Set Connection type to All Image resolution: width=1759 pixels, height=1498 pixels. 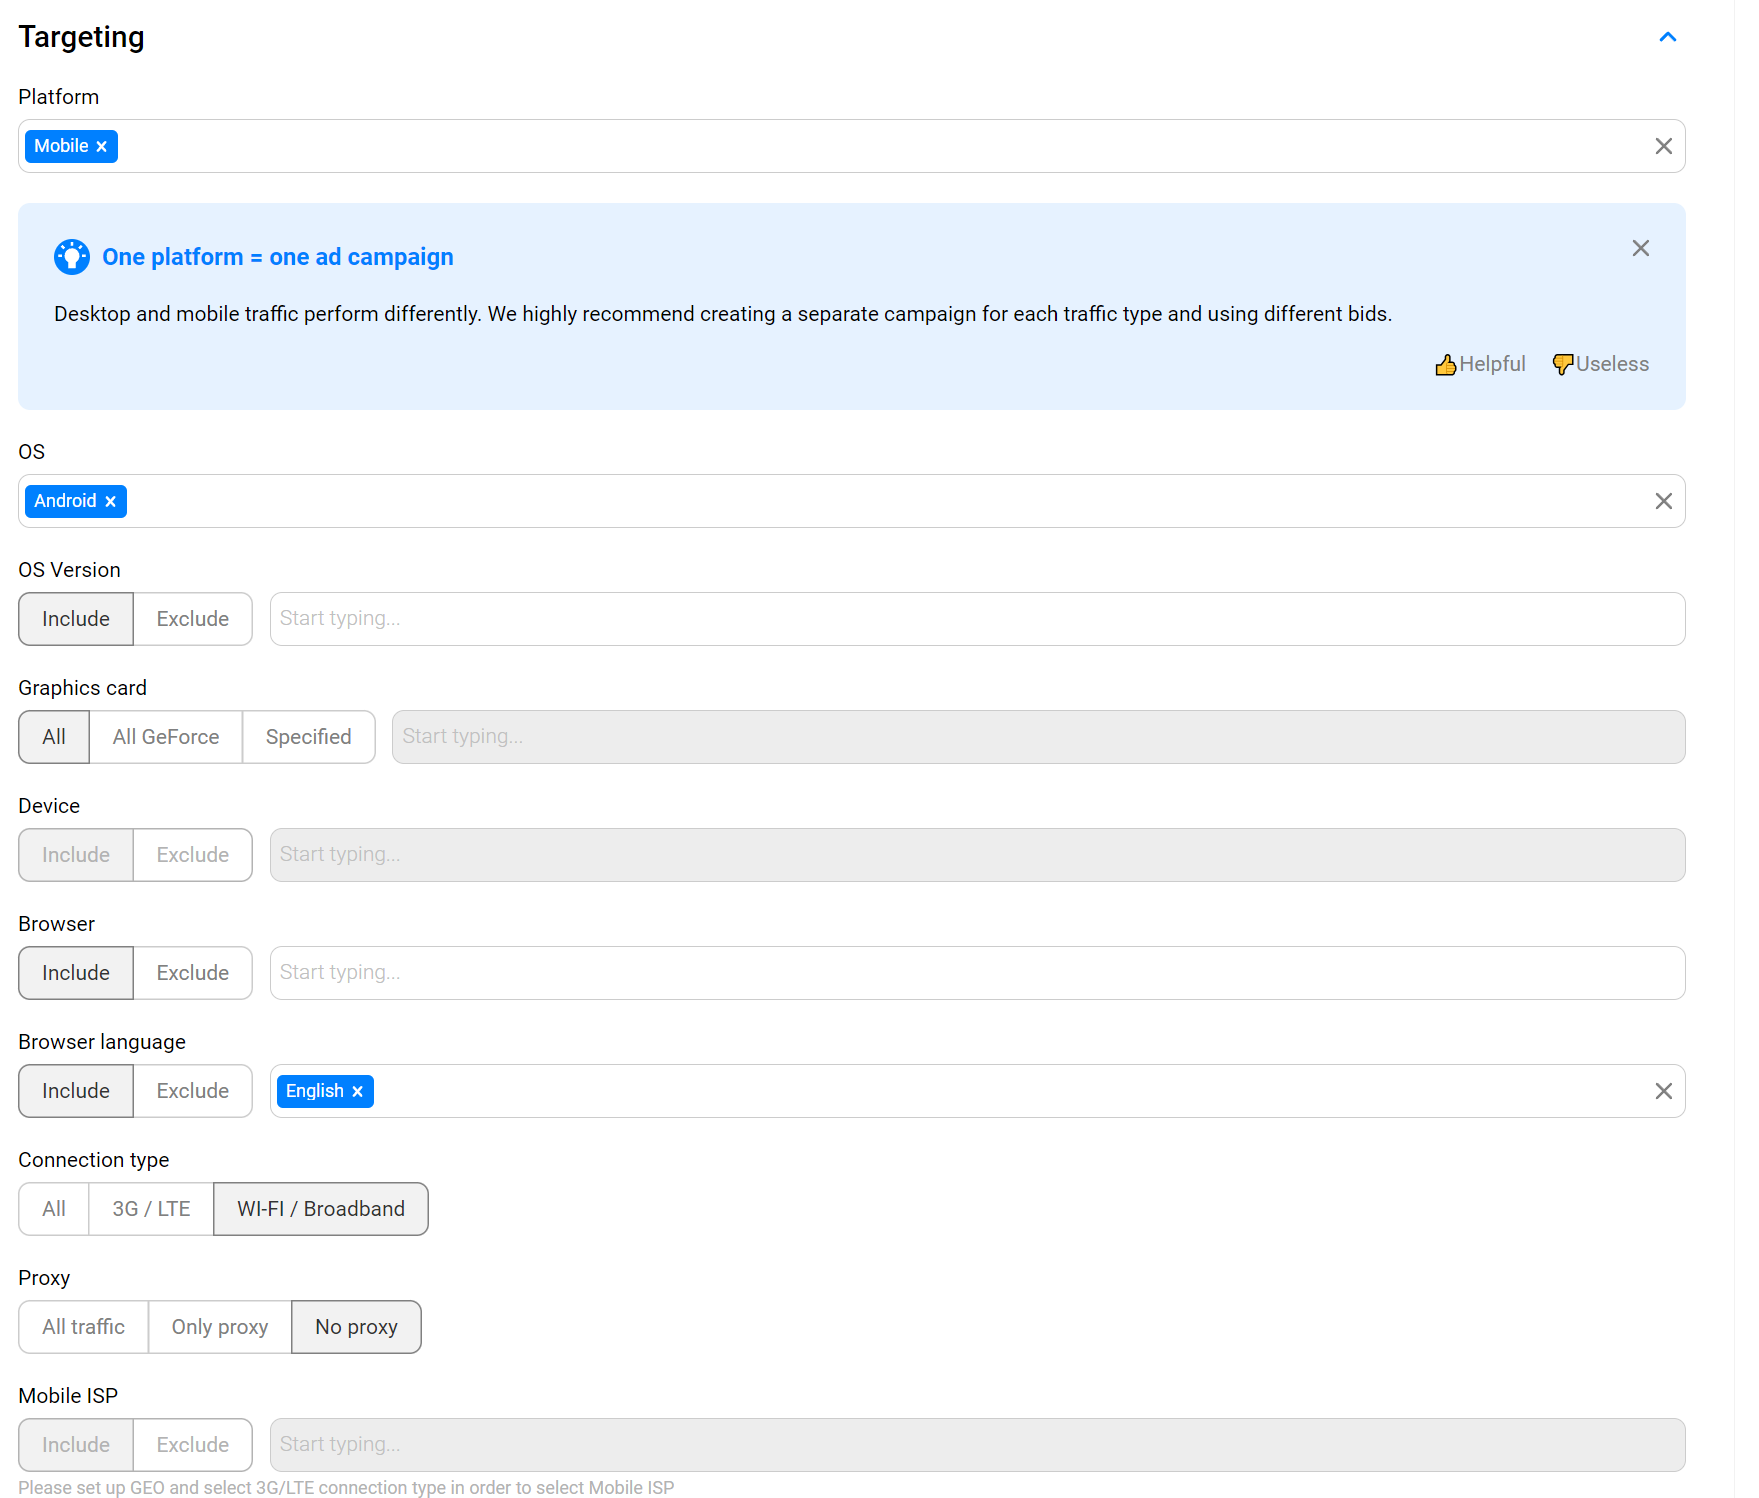click(x=54, y=1209)
